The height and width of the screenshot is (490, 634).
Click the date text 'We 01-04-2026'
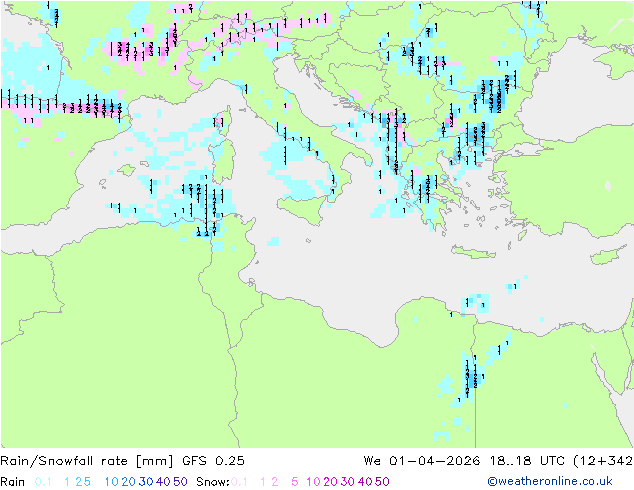tap(422, 461)
